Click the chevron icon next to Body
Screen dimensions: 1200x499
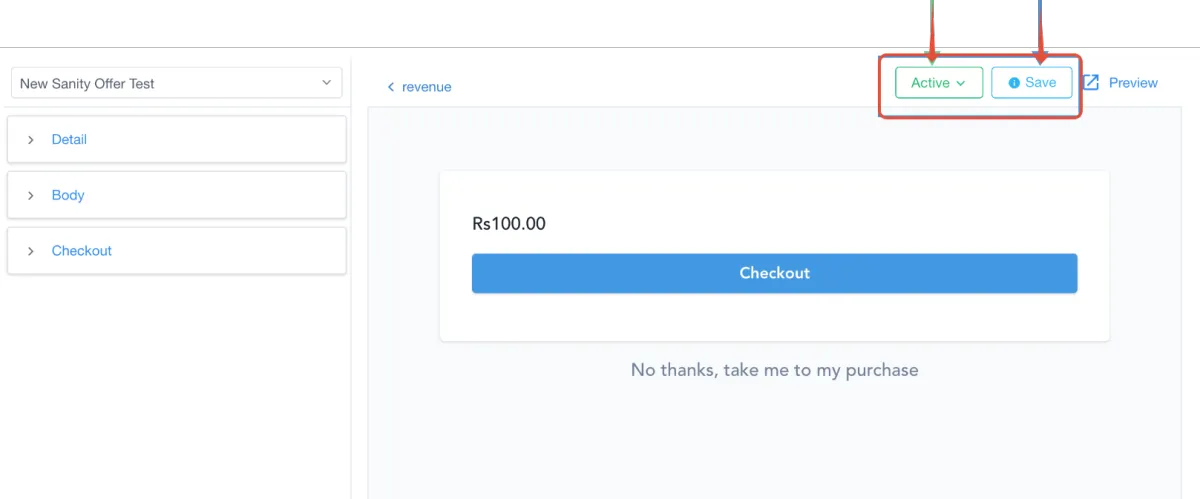coord(31,196)
